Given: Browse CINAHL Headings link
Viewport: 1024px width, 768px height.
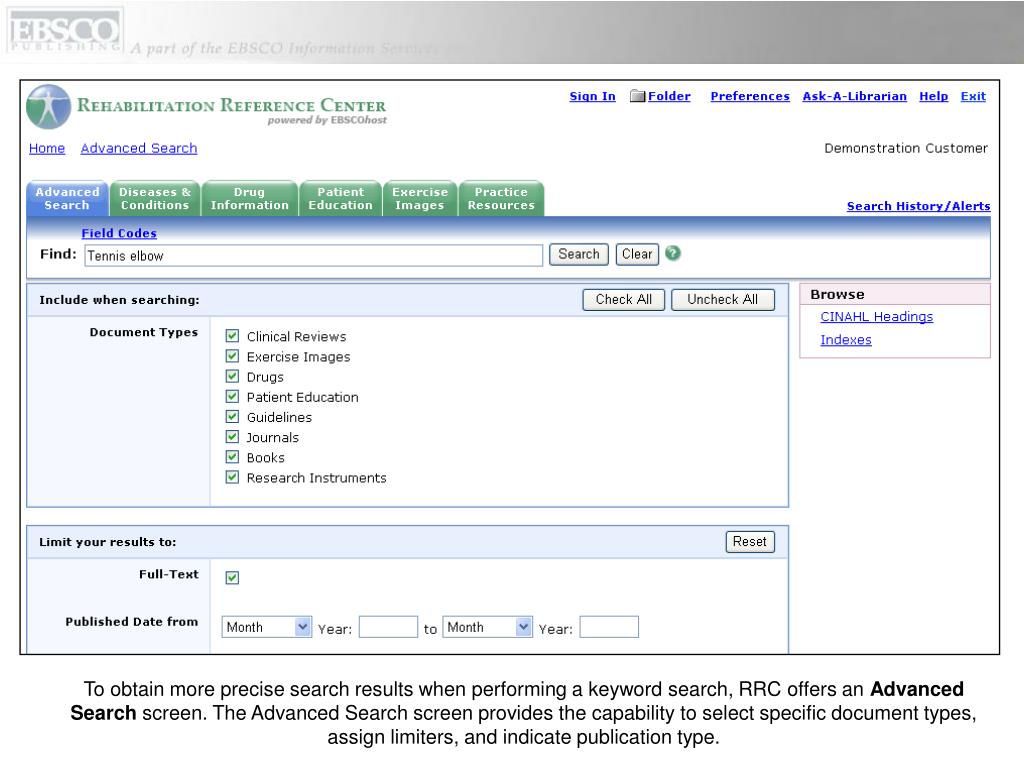Looking at the screenshot, I should coord(876,317).
